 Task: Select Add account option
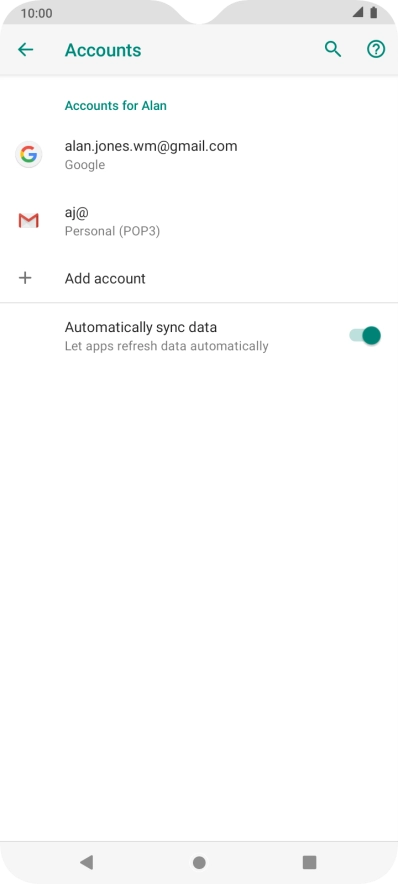point(199,278)
